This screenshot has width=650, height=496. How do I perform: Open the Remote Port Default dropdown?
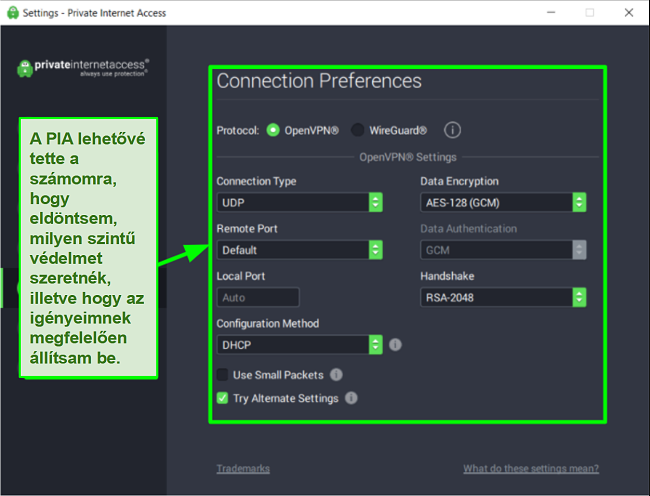299,250
